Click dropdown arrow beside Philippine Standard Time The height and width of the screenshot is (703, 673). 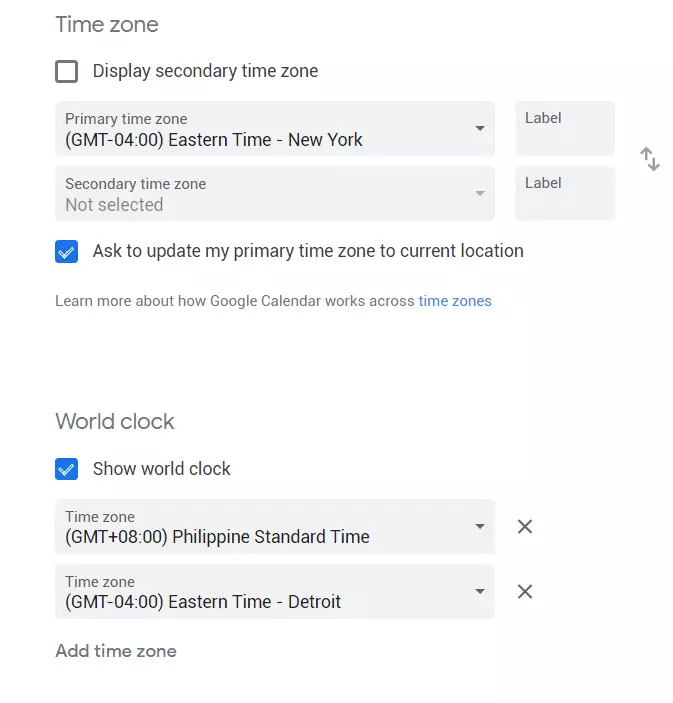tap(480, 527)
